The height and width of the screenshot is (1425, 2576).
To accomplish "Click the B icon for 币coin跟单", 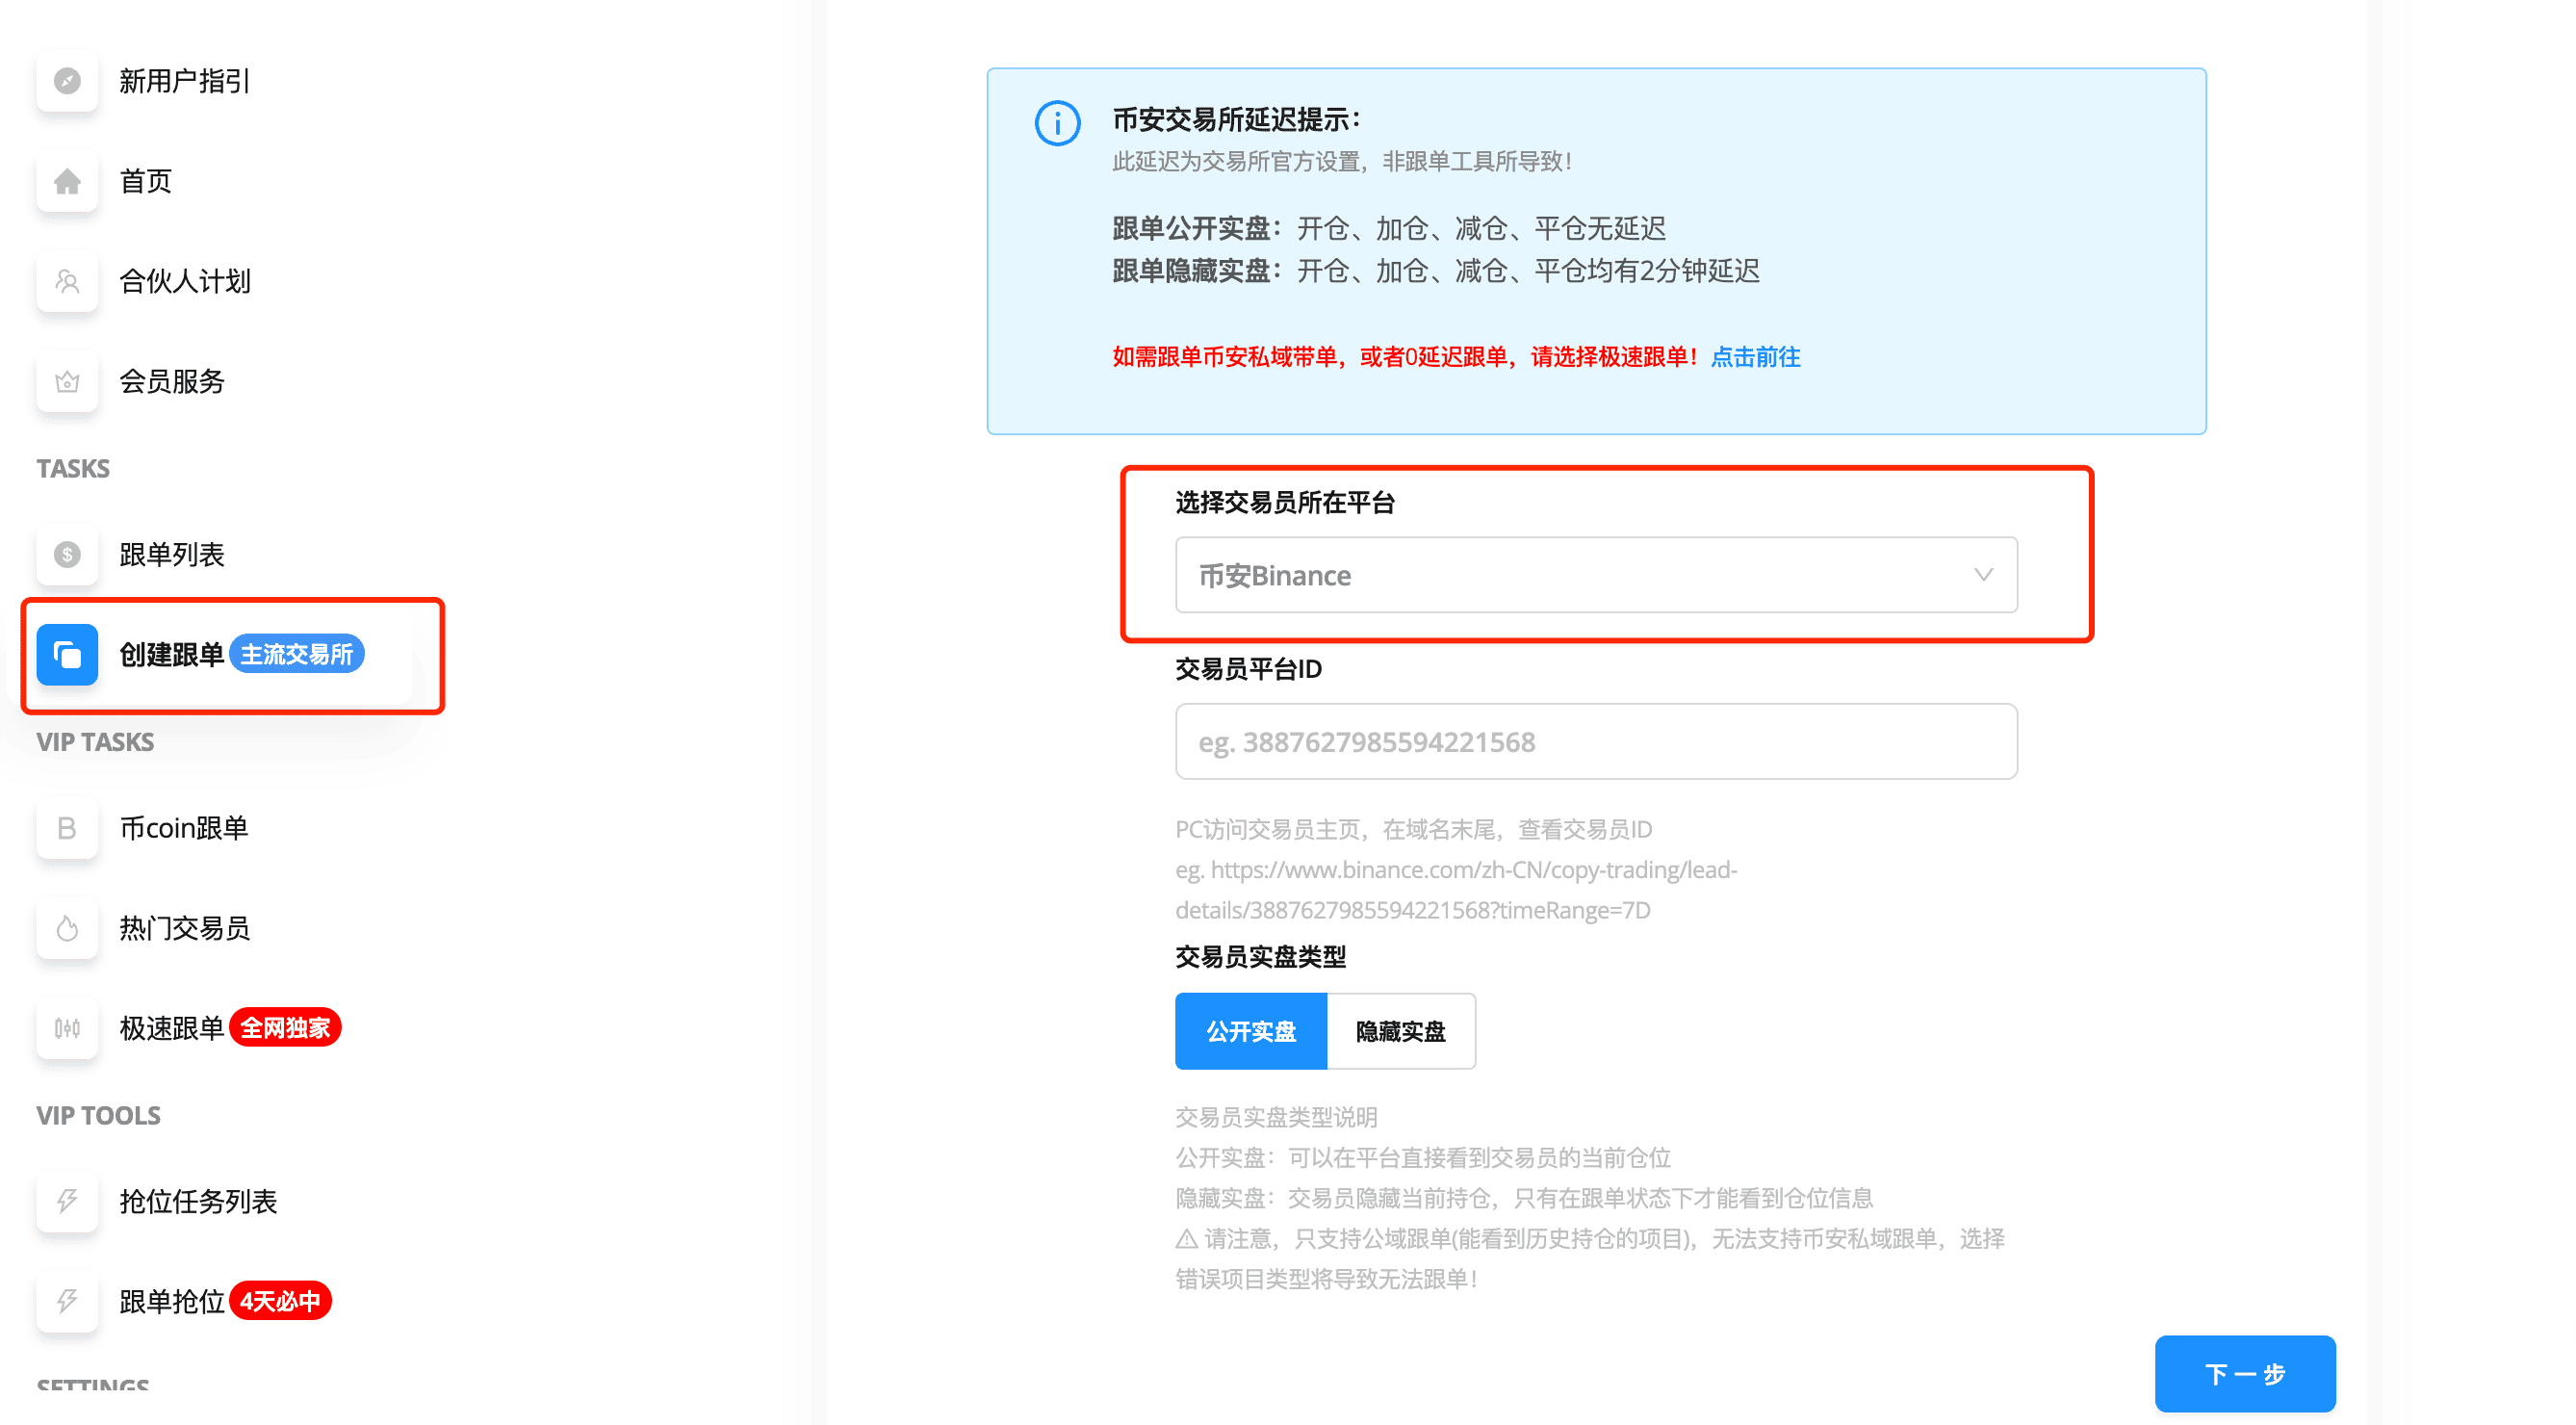I will pyautogui.click(x=67, y=828).
